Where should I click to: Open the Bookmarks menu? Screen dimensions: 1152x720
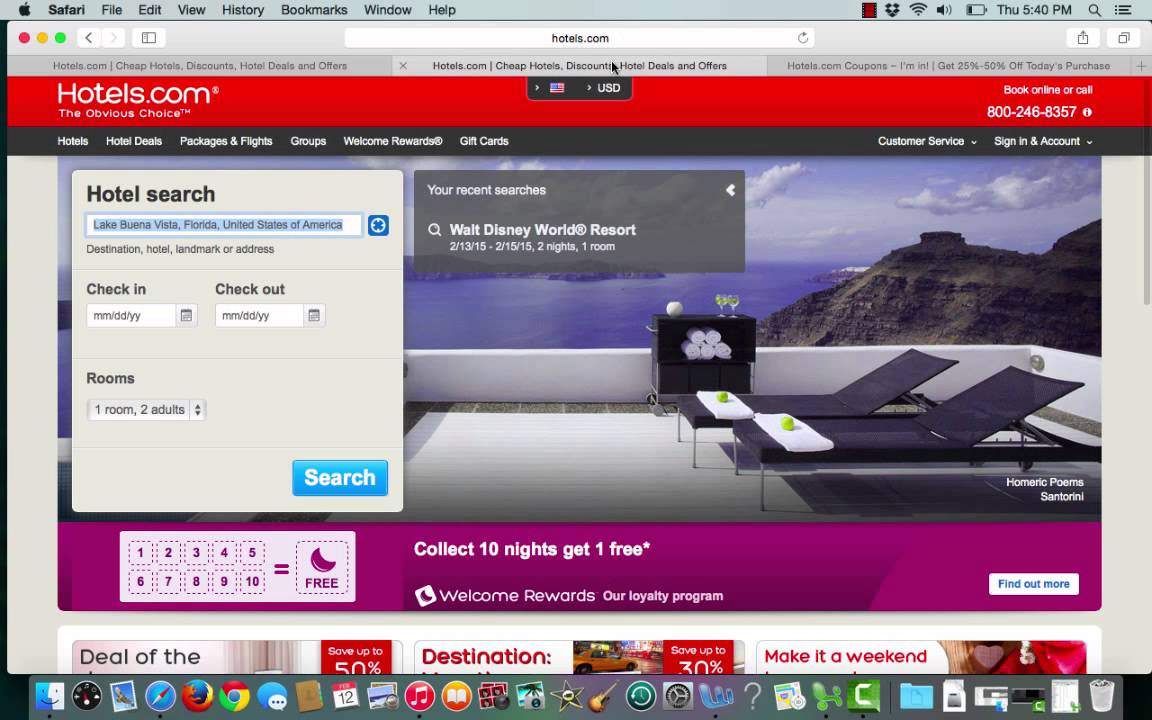[314, 10]
